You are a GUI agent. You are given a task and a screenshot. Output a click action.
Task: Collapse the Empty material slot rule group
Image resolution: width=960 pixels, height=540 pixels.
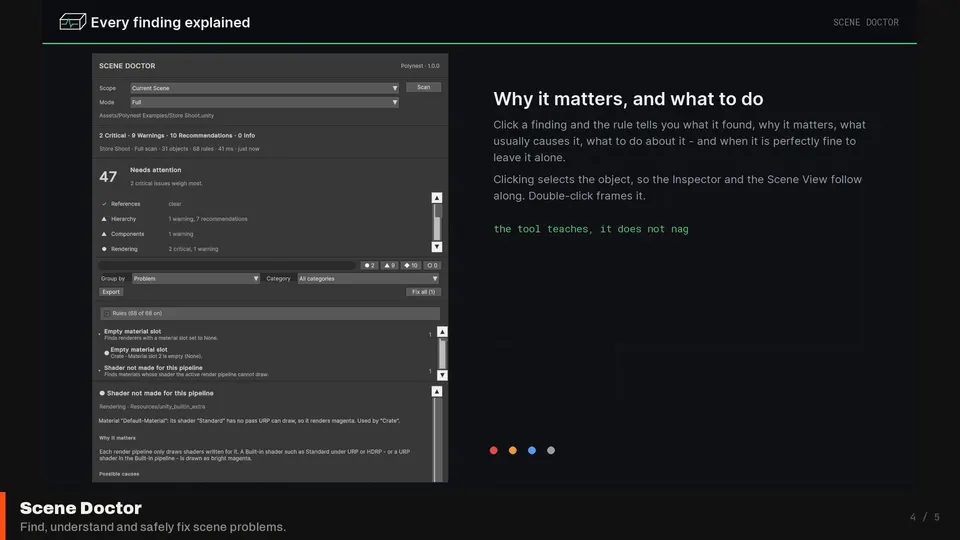99,334
